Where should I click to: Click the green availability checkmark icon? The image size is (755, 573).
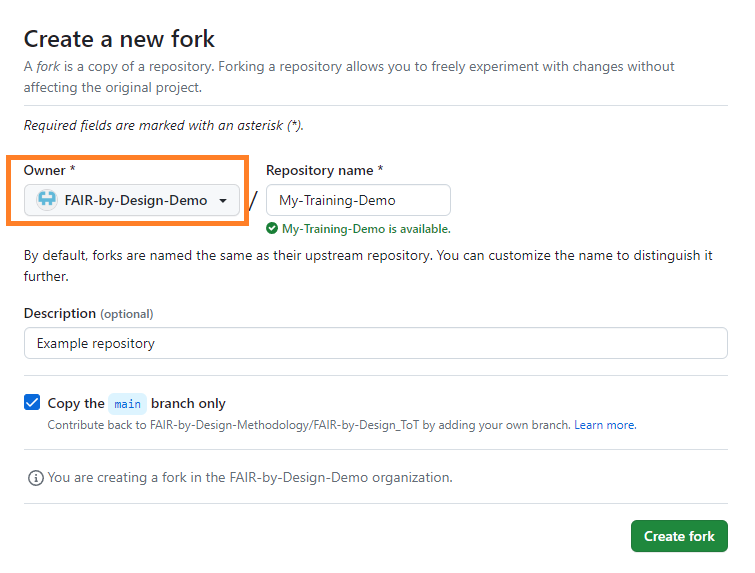(272, 228)
